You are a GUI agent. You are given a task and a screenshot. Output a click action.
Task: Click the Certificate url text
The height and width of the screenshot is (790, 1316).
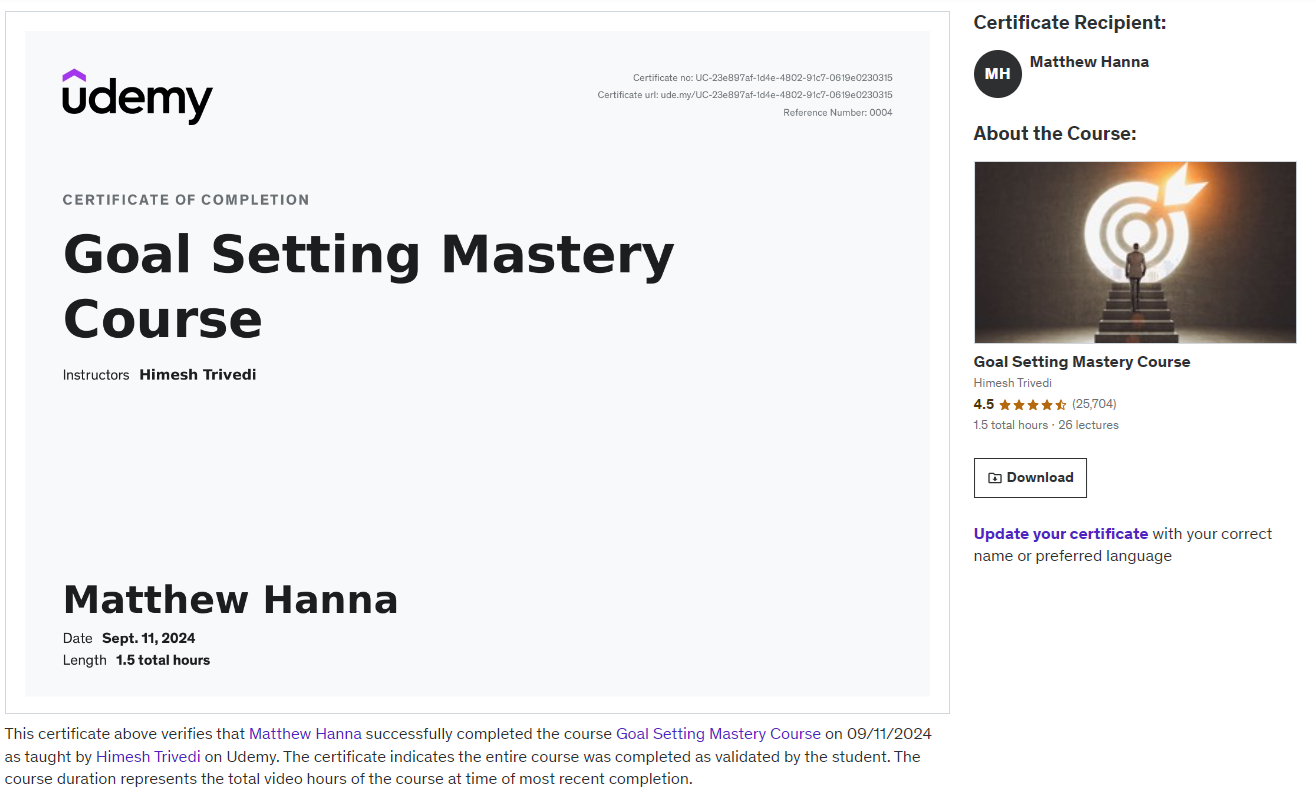tap(745, 95)
